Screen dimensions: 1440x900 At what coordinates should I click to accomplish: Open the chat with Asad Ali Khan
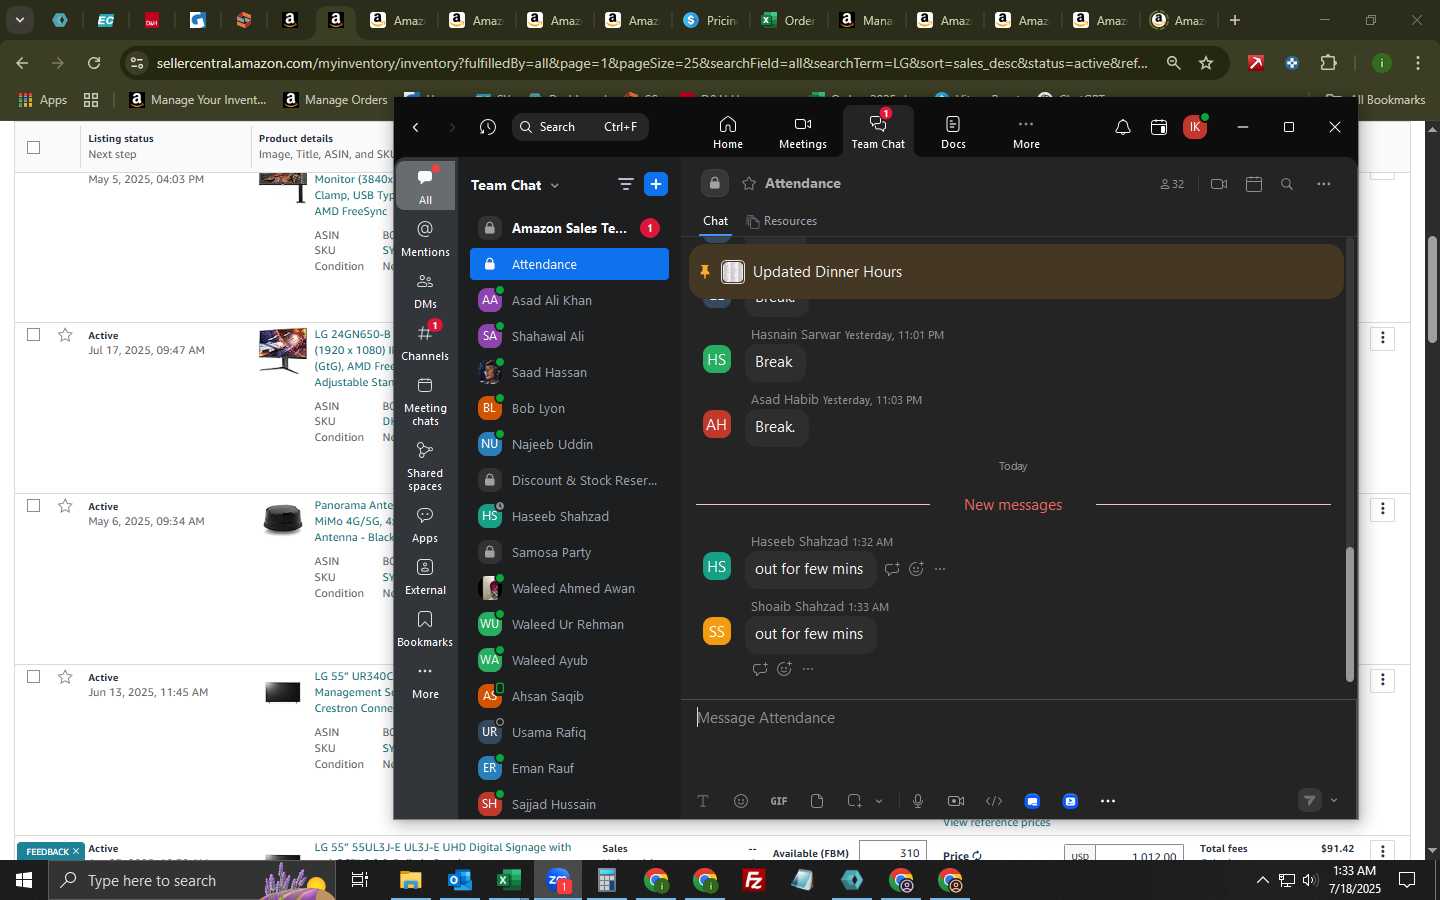tap(570, 300)
